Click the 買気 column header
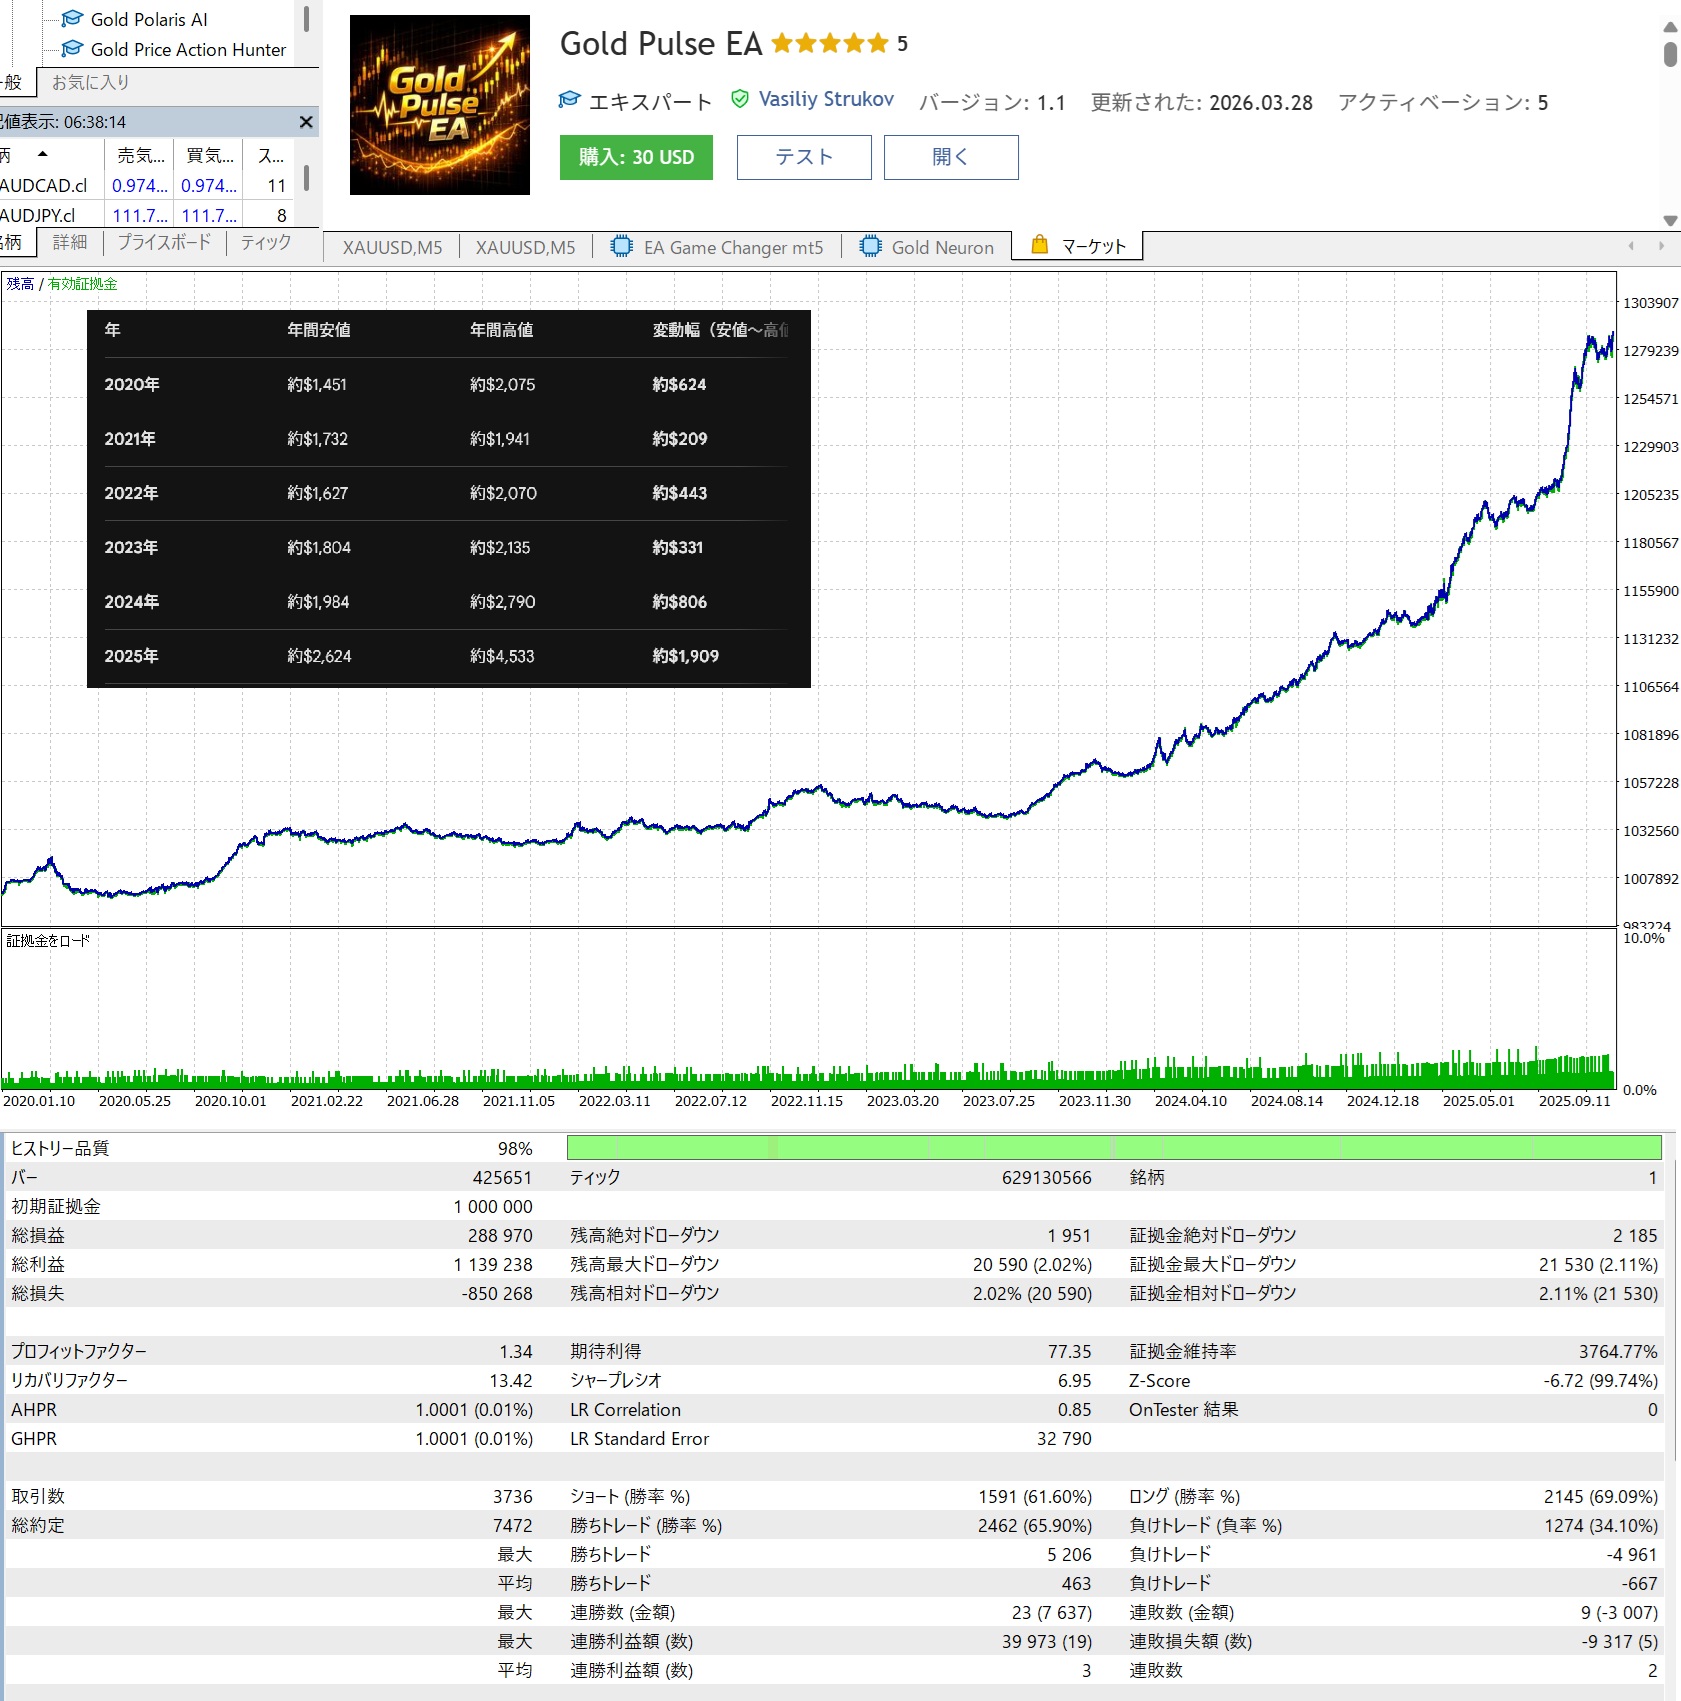1681x1701 pixels. [209, 155]
